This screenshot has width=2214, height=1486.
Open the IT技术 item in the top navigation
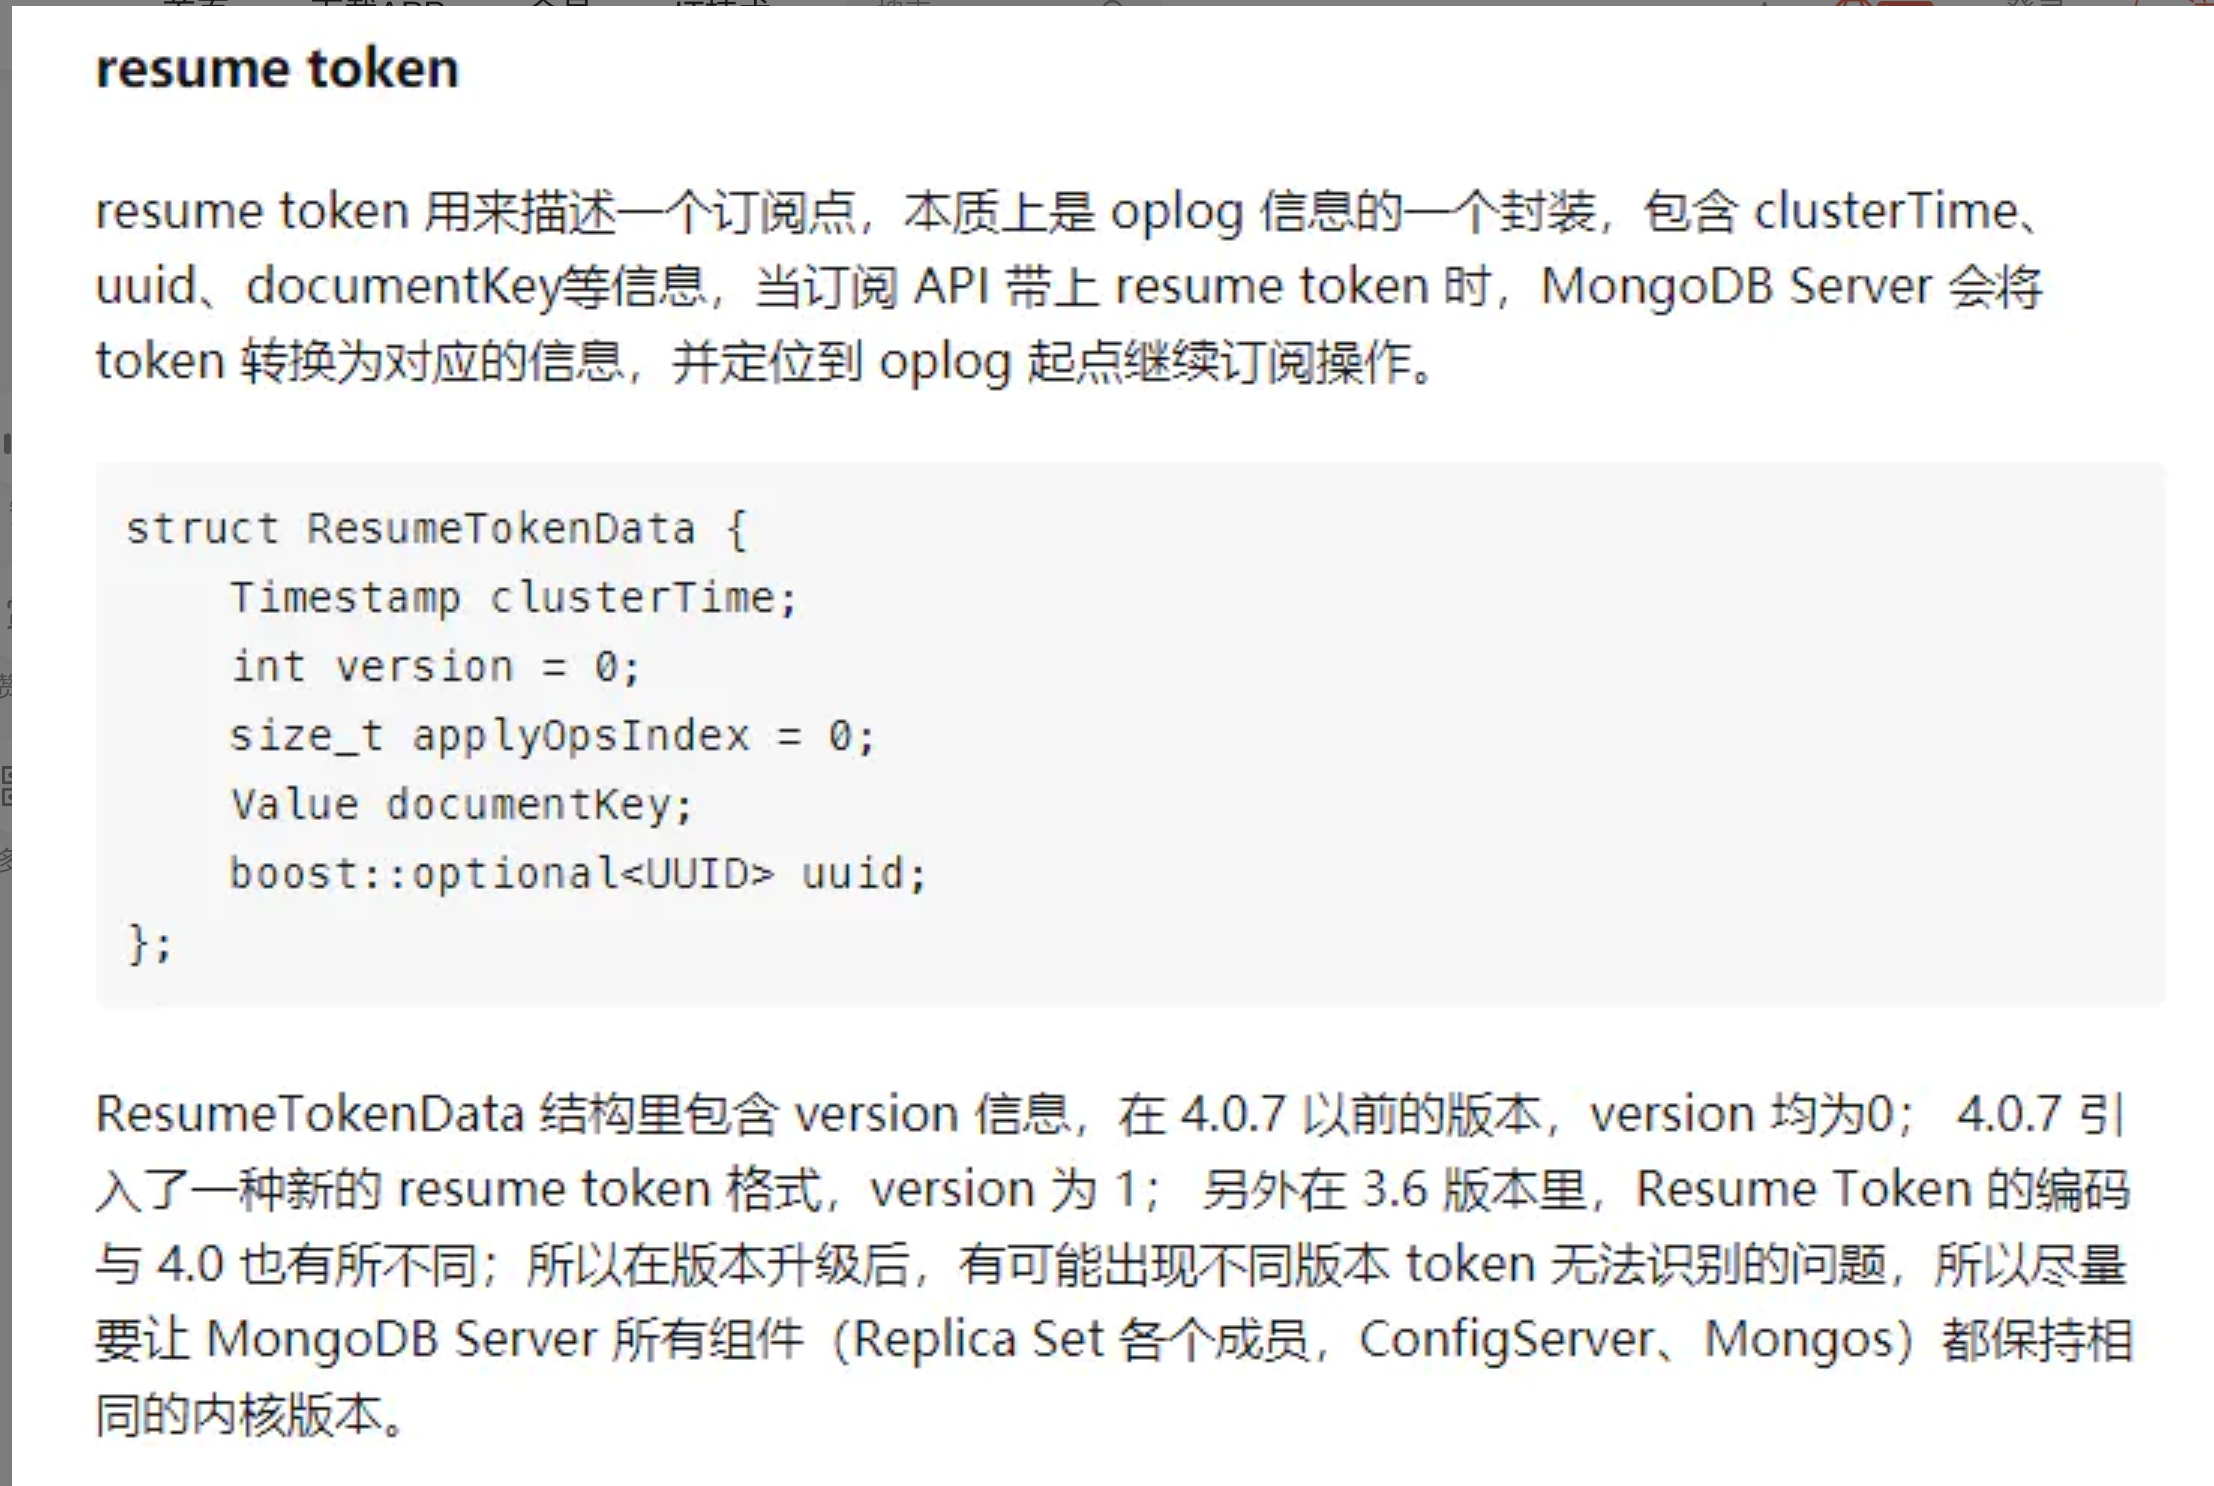point(722,3)
